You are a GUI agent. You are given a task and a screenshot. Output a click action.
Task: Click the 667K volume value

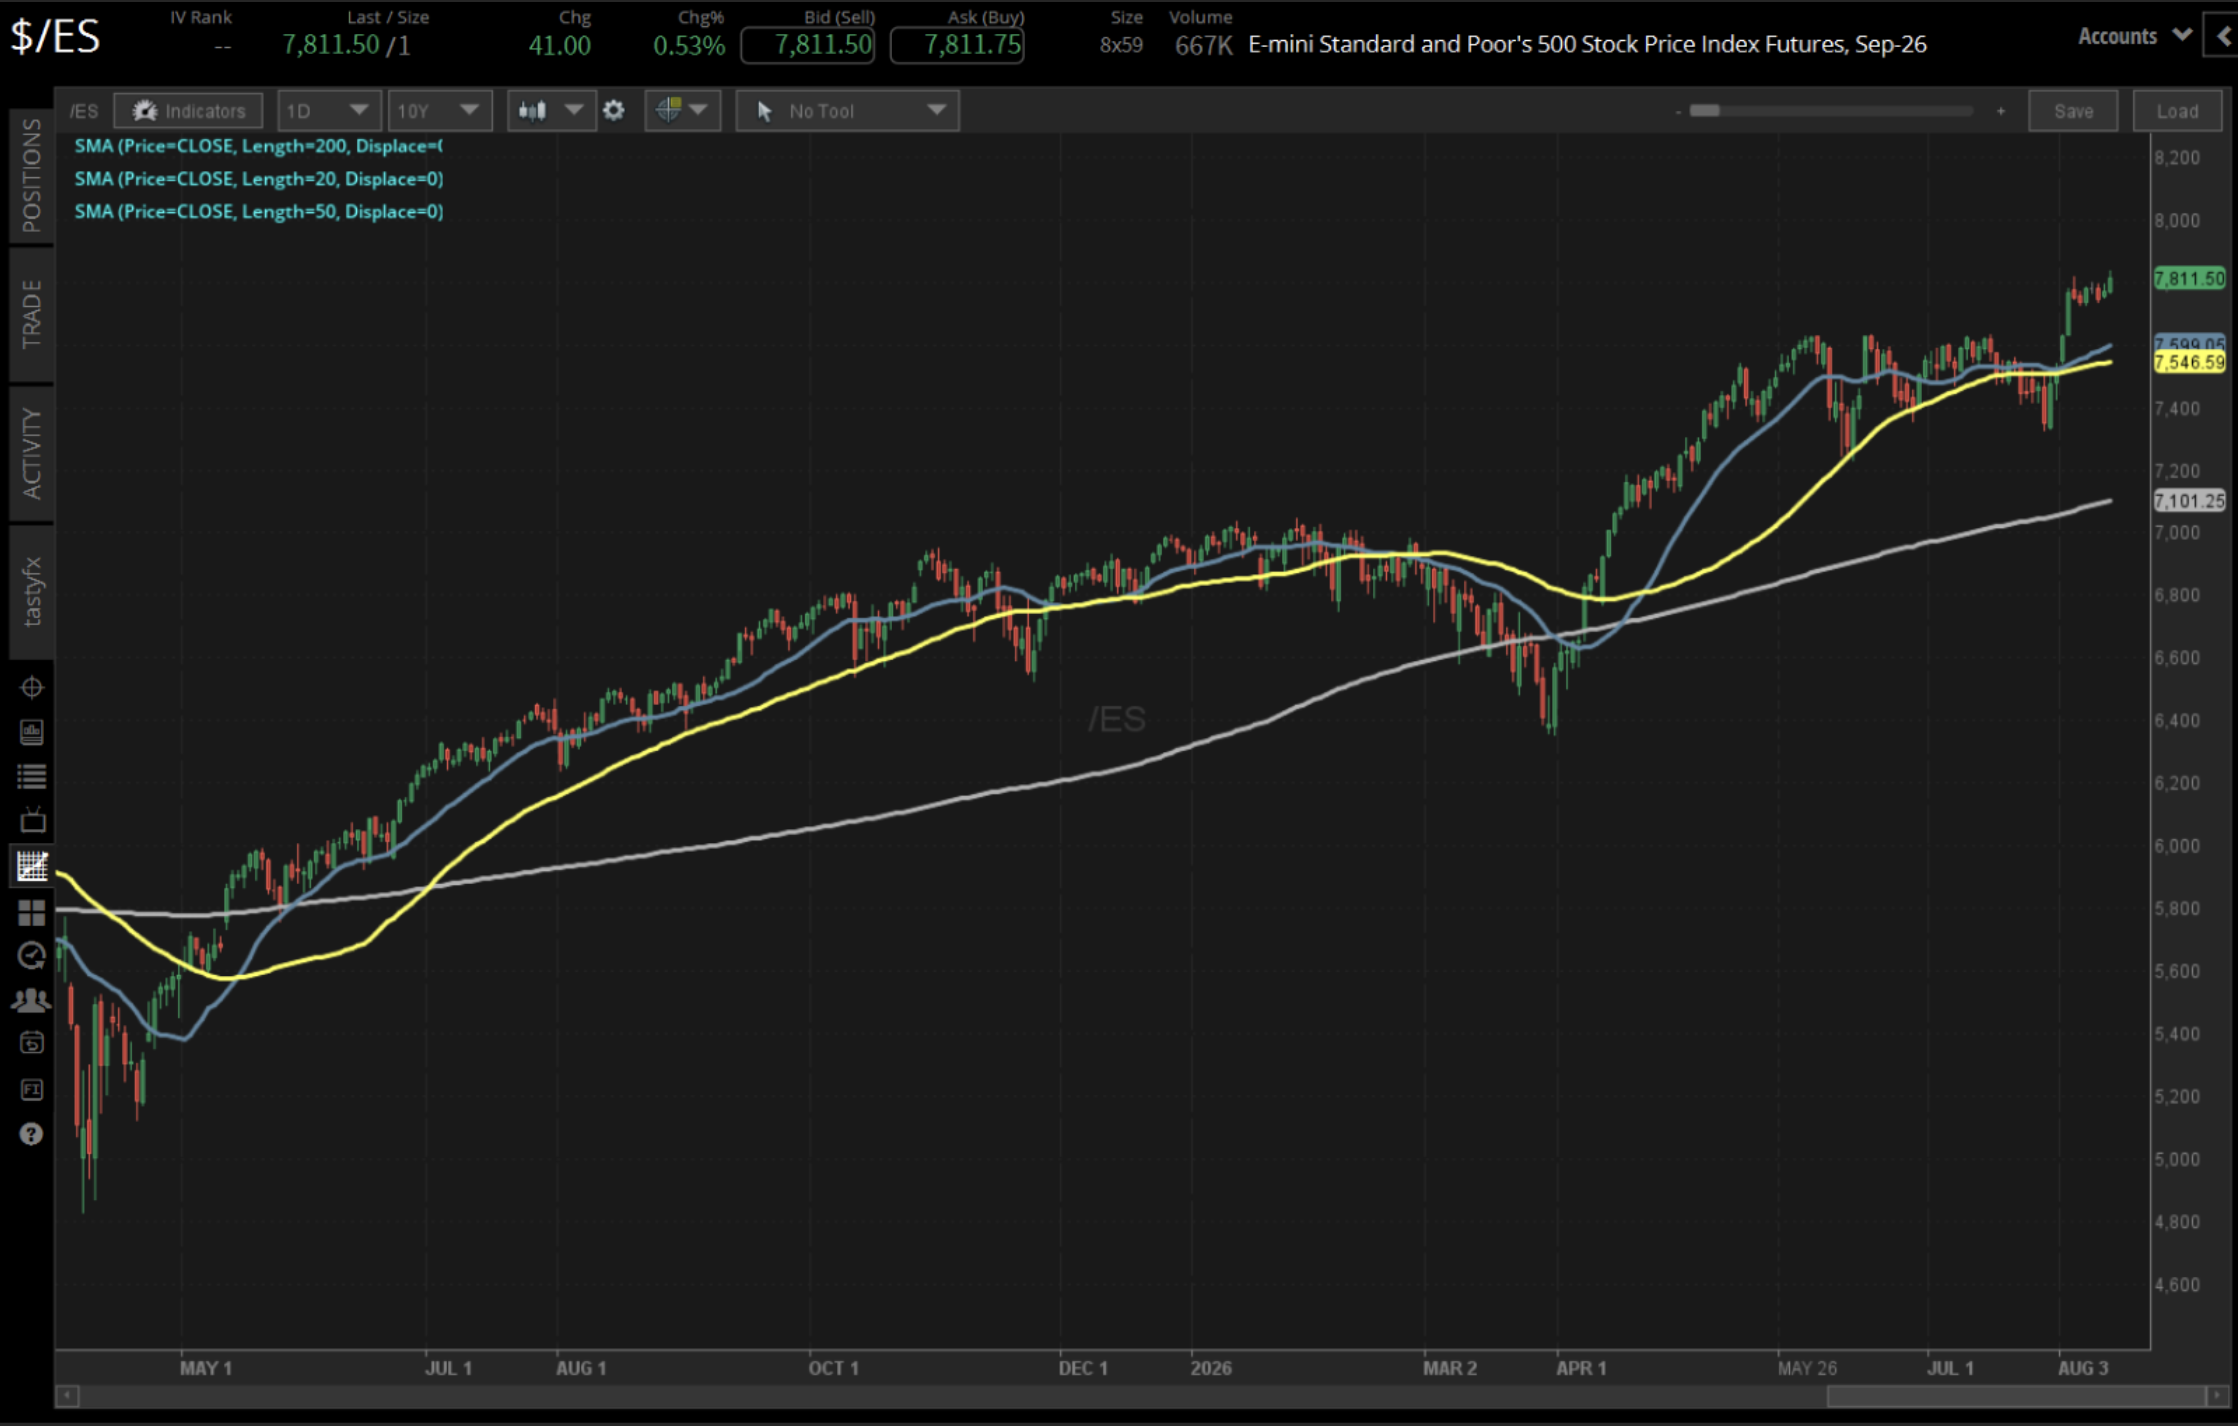coord(1204,45)
